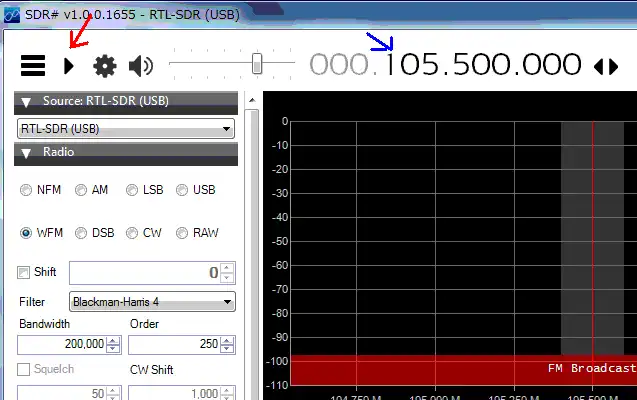Screen dimensions: 637x400
Task: Increase Order value with up arrow
Action: pos(227,341)
